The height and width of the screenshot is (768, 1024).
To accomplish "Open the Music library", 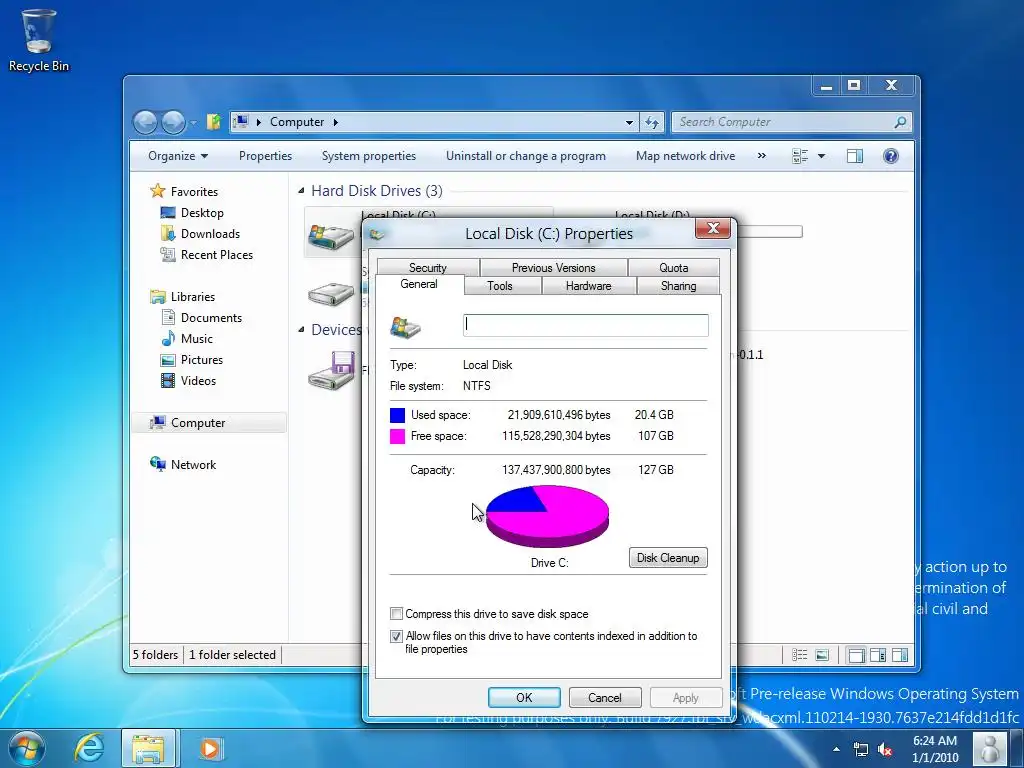I will click(197, 338).
